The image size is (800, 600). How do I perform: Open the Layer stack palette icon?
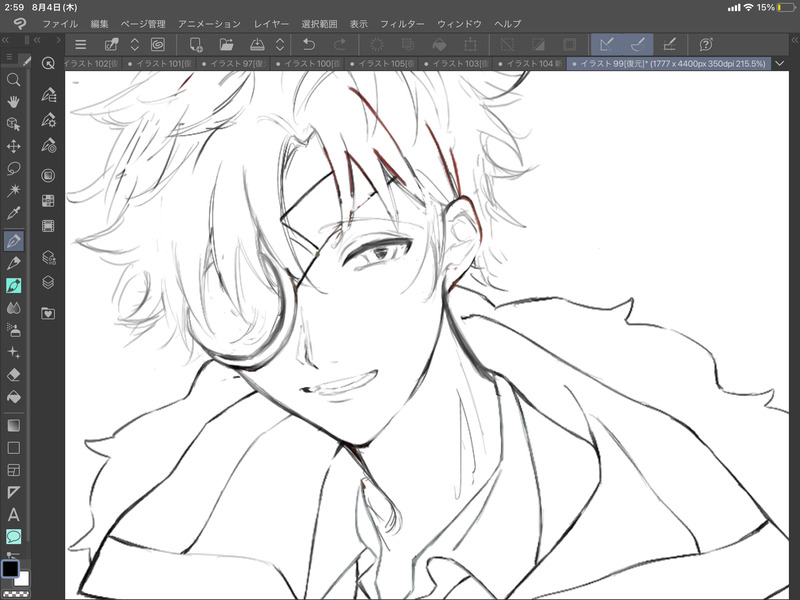48,282
